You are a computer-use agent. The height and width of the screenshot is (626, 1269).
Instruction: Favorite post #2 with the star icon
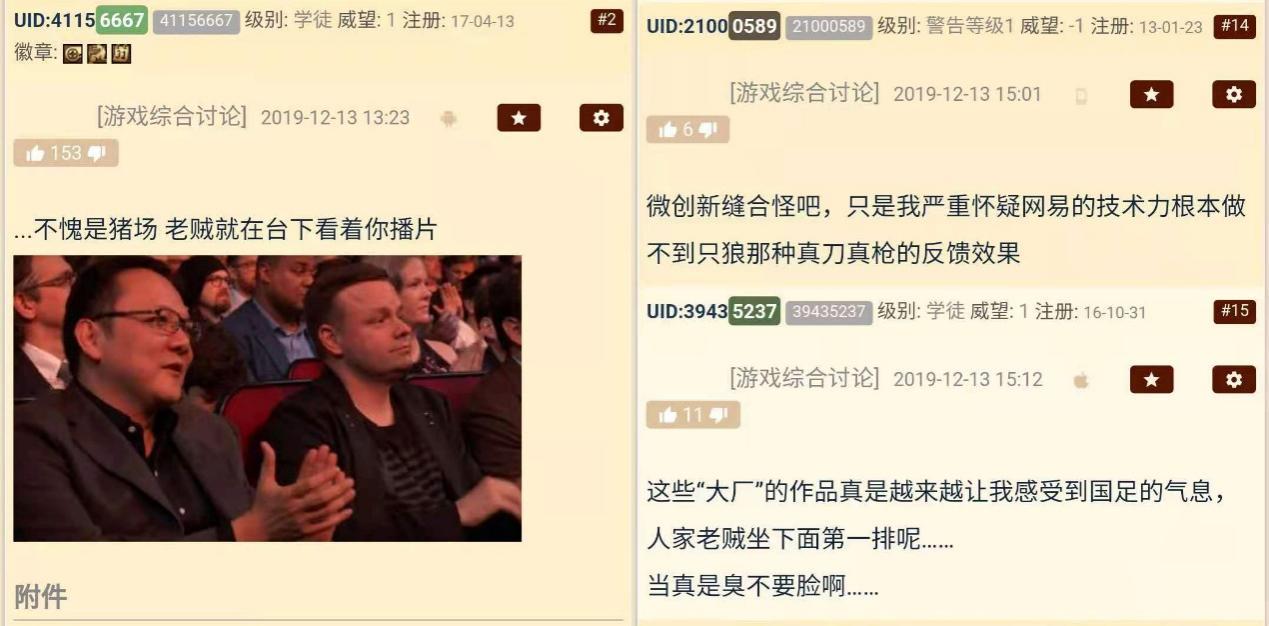pyautogui.click(x=518, y=118)
